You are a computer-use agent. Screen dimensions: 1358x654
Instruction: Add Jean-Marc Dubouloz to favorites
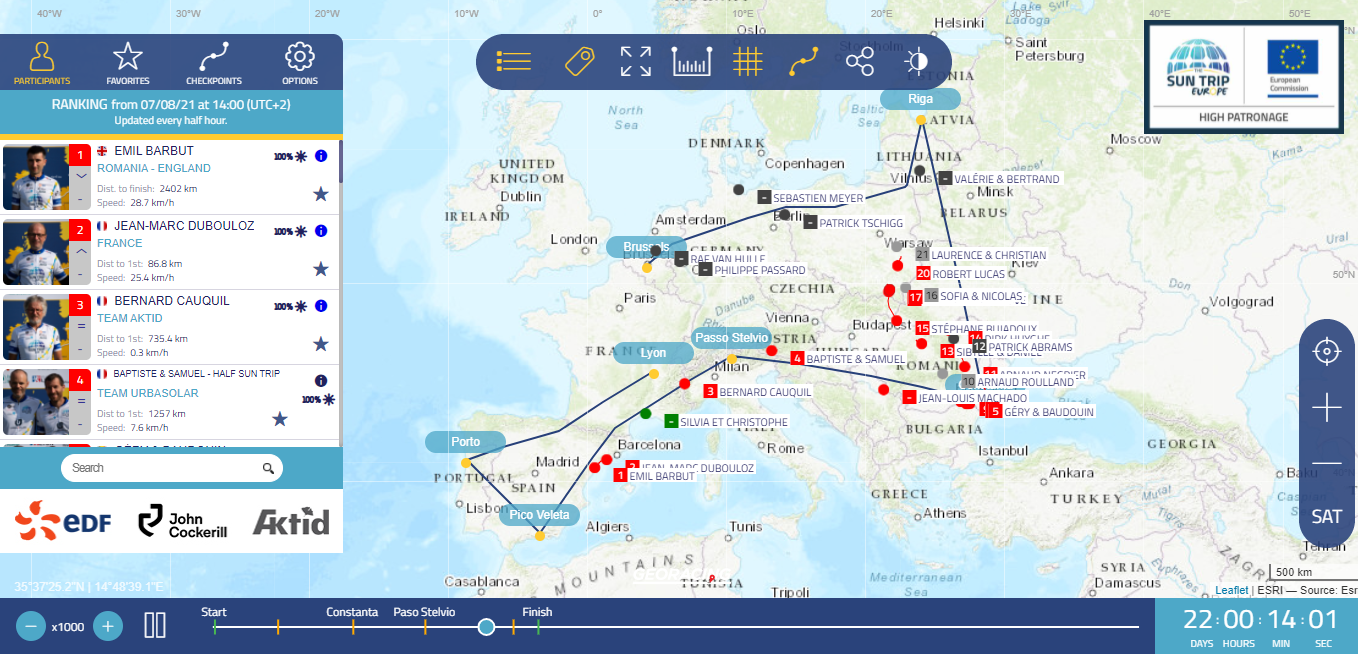[321, 269]
